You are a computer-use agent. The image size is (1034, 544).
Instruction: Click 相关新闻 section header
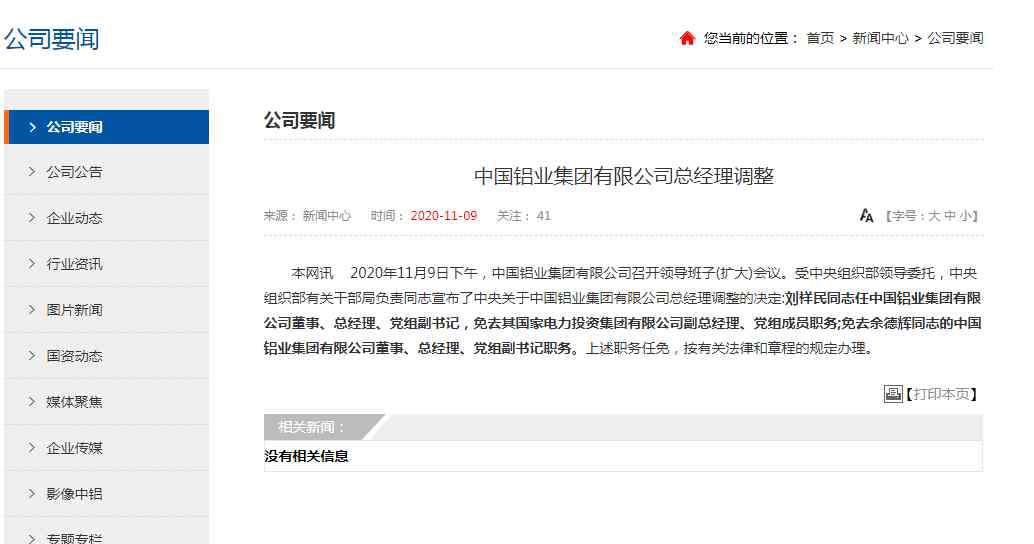(x=312, y=427)
